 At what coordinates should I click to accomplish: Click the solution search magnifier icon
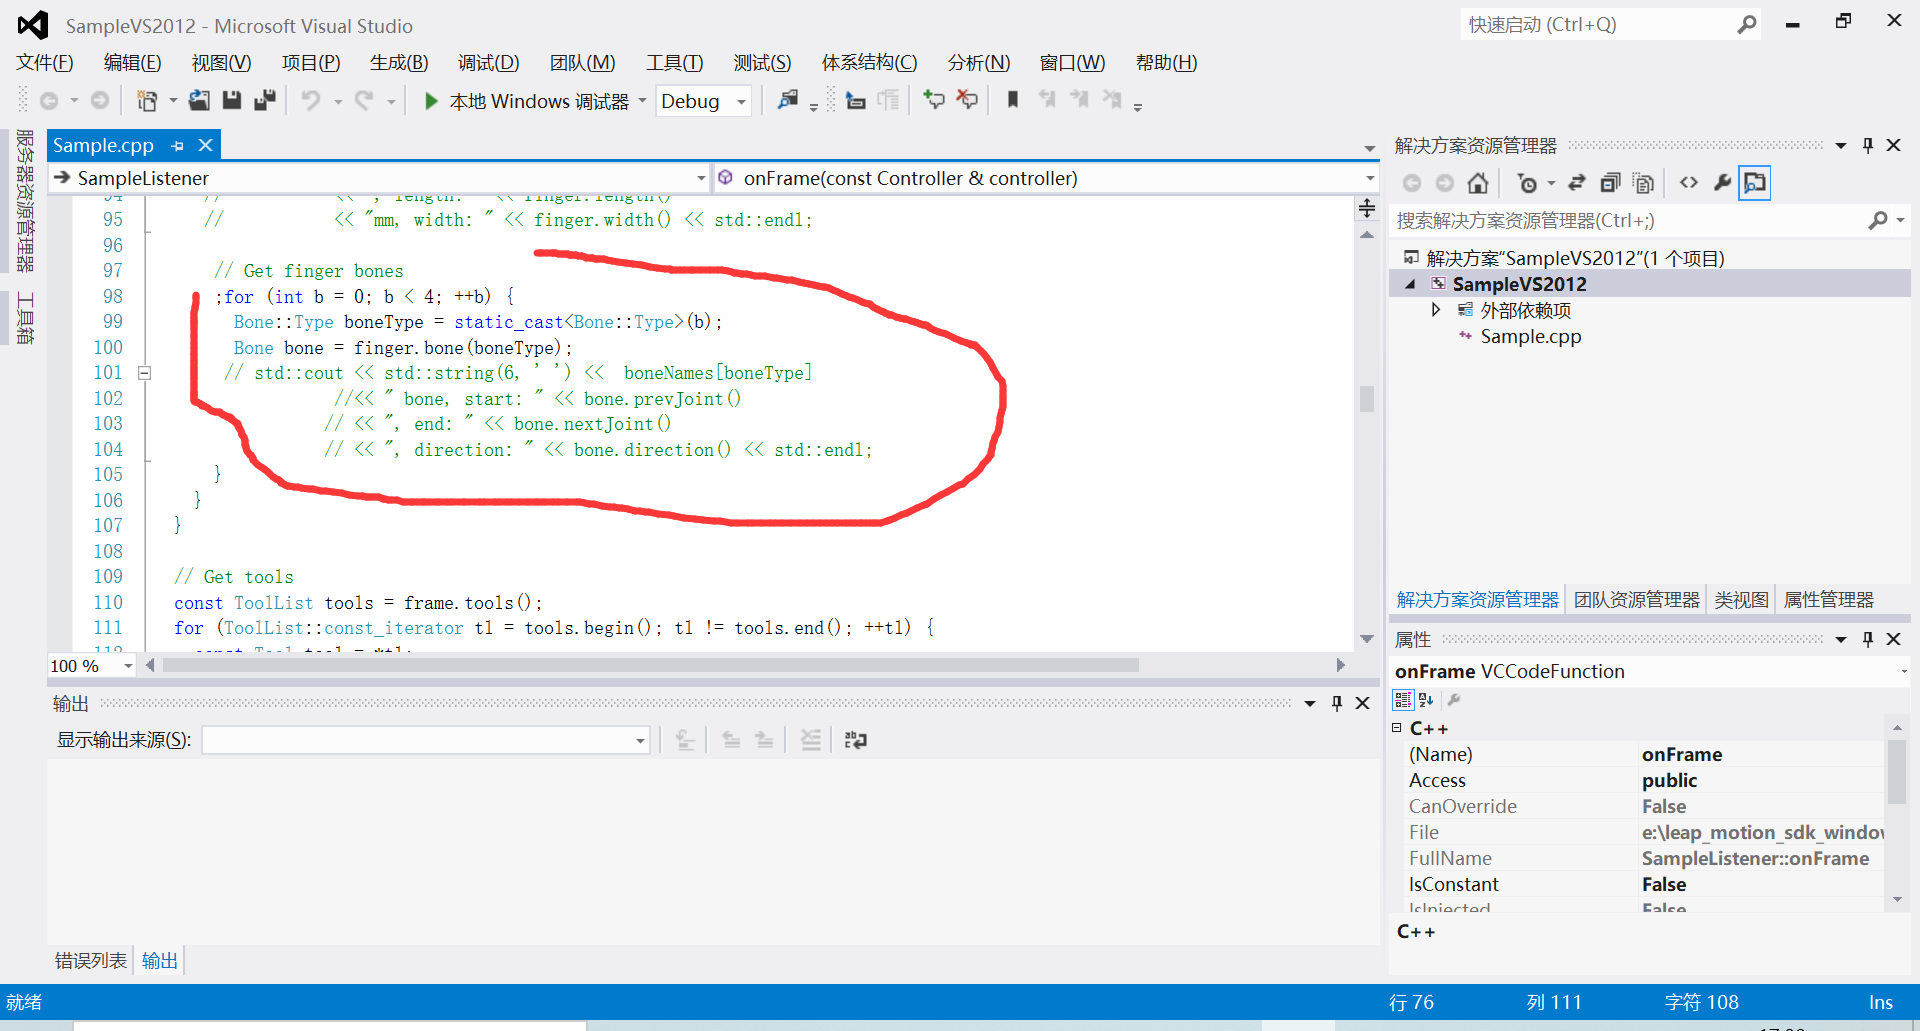tap(1878, 220)
